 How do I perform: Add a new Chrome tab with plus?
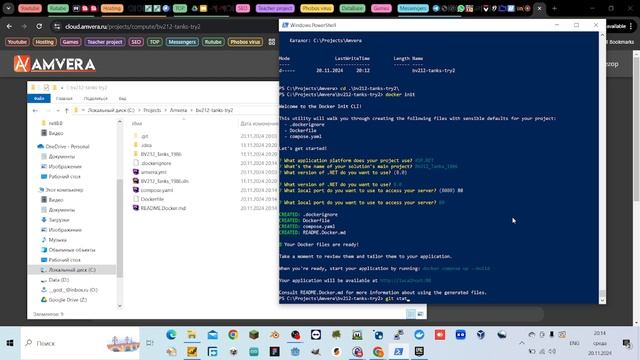[x=554, y=9]
